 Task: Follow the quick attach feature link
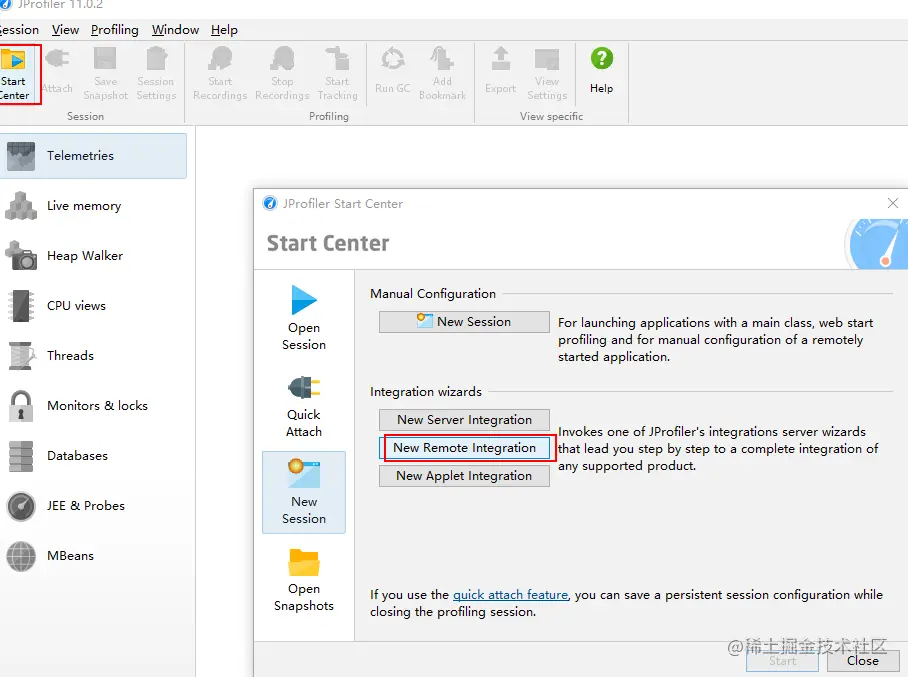point(510,595)
